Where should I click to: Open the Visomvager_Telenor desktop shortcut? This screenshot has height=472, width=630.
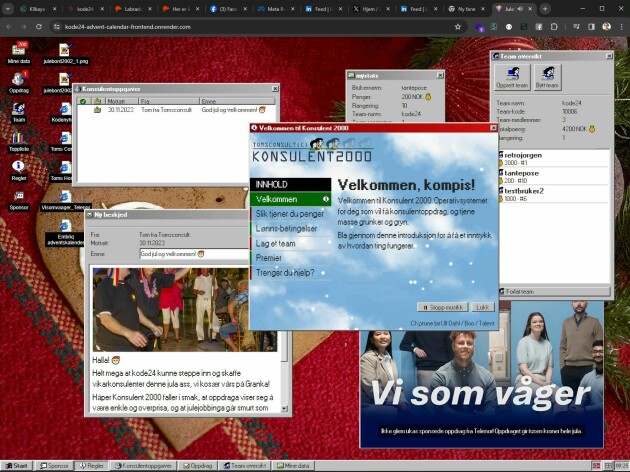tap(65, 200)
